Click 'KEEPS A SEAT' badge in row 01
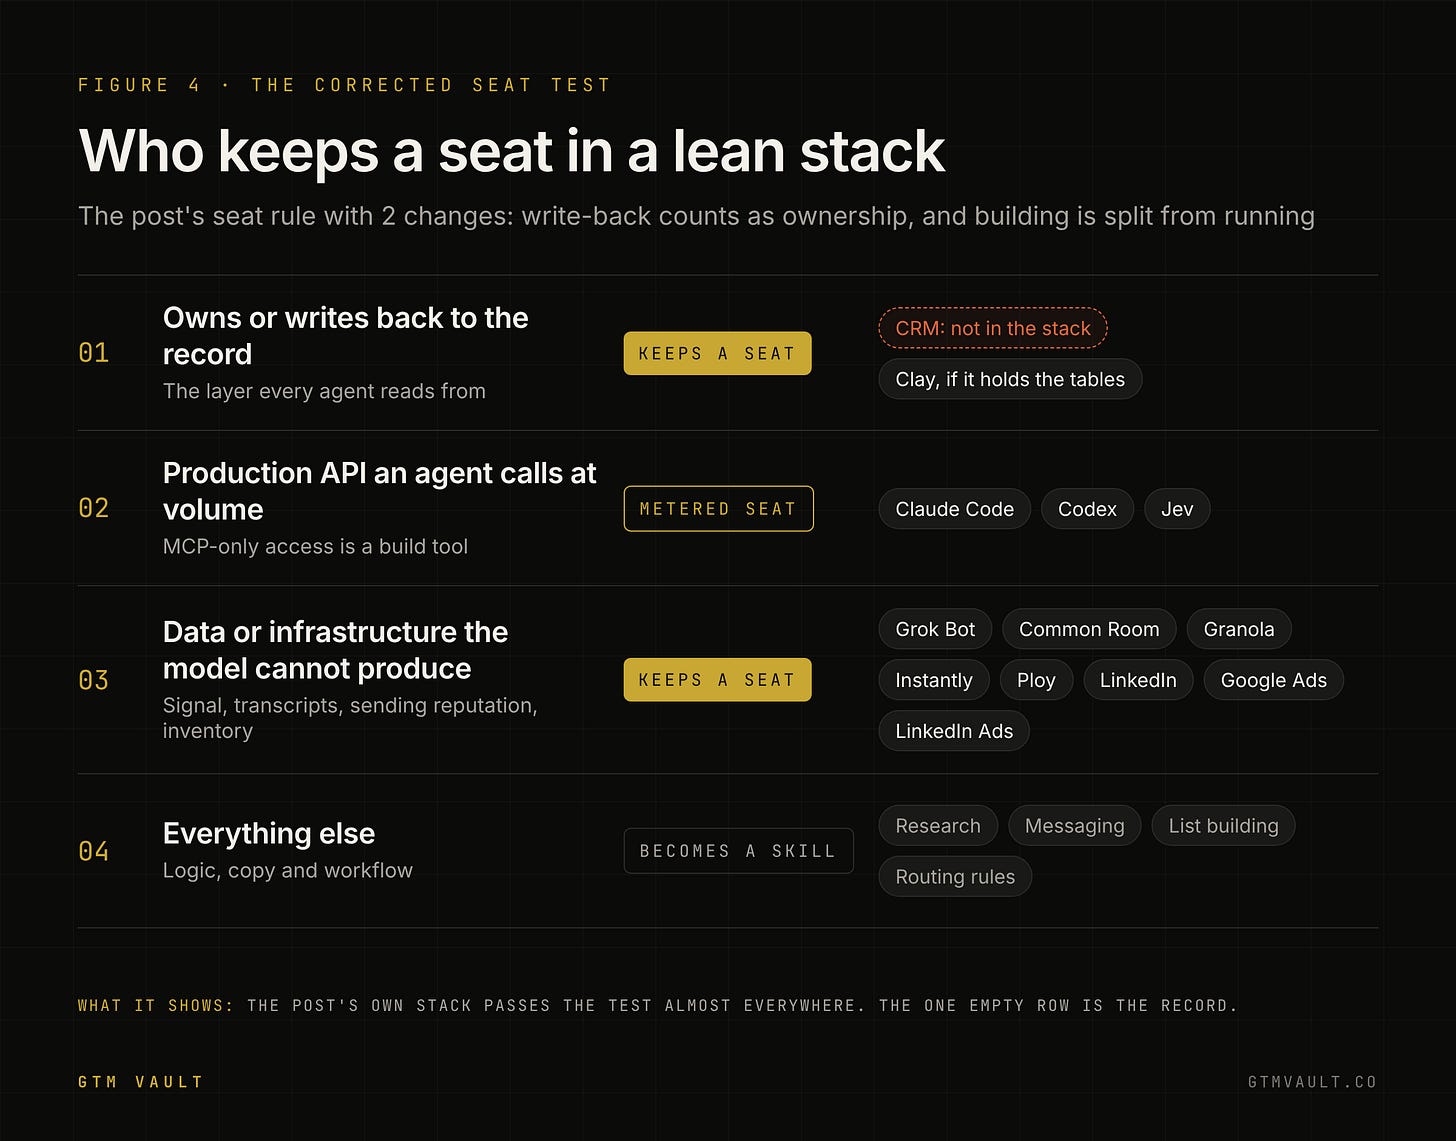 (x=717, y=354)
